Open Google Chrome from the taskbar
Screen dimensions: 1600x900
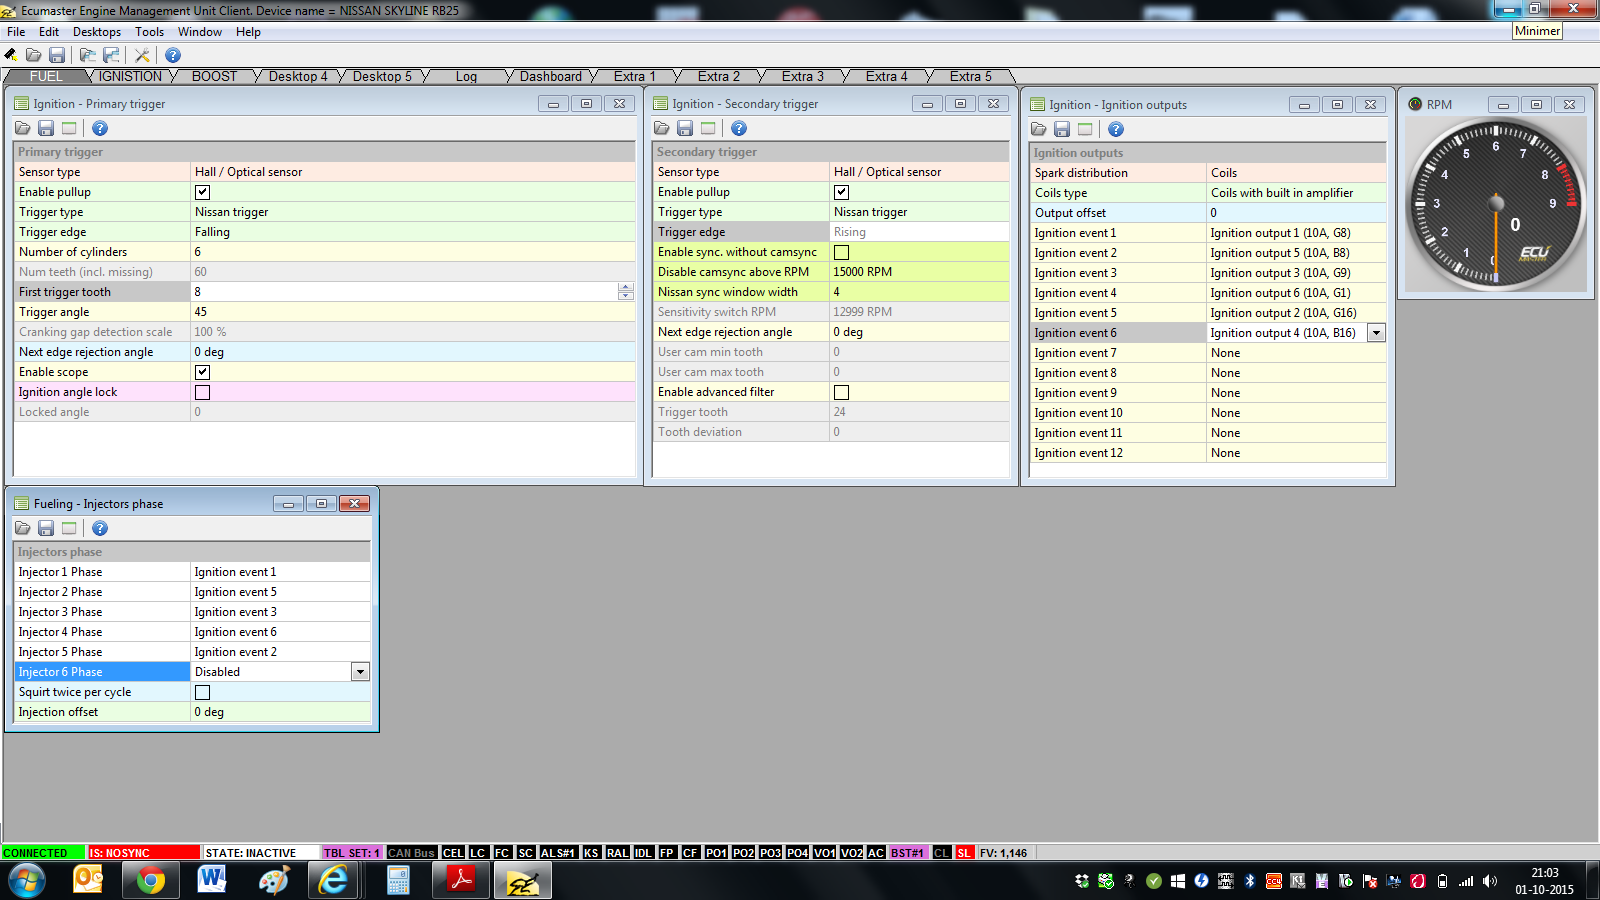150,880
